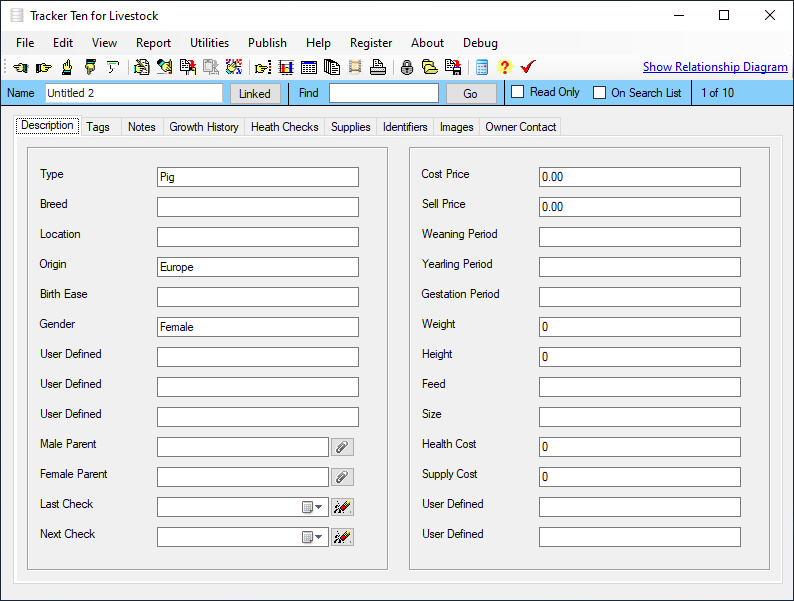This screenshot has width=794, height=601.
Task: Click into the Breed input field
Action: [x=257, y=207]
